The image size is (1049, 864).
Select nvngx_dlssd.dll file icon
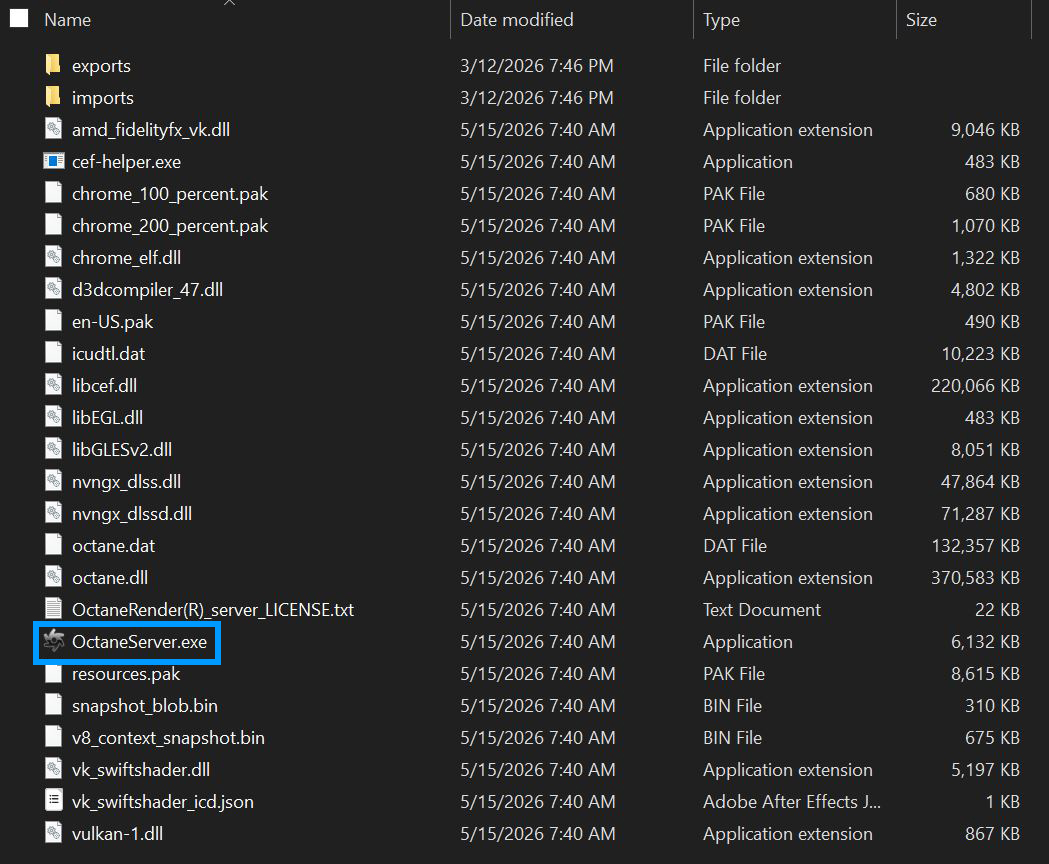tap(54, 513)
